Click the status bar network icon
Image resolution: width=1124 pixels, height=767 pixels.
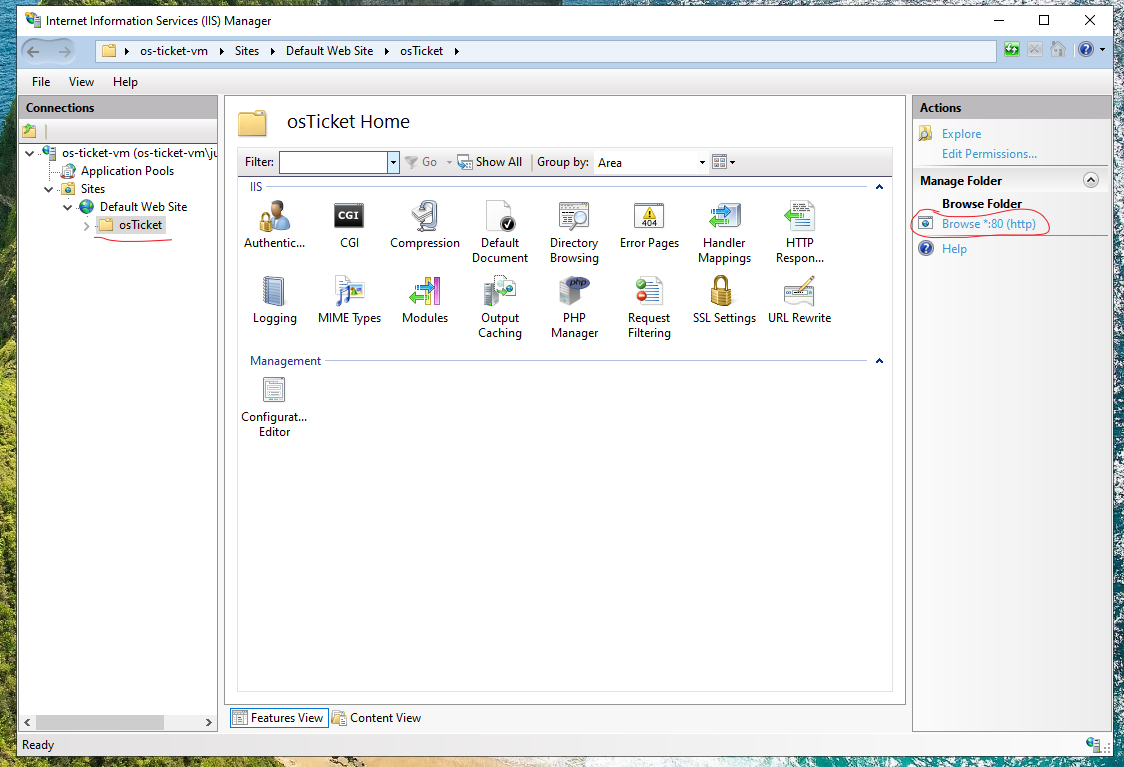(1093, 744)
